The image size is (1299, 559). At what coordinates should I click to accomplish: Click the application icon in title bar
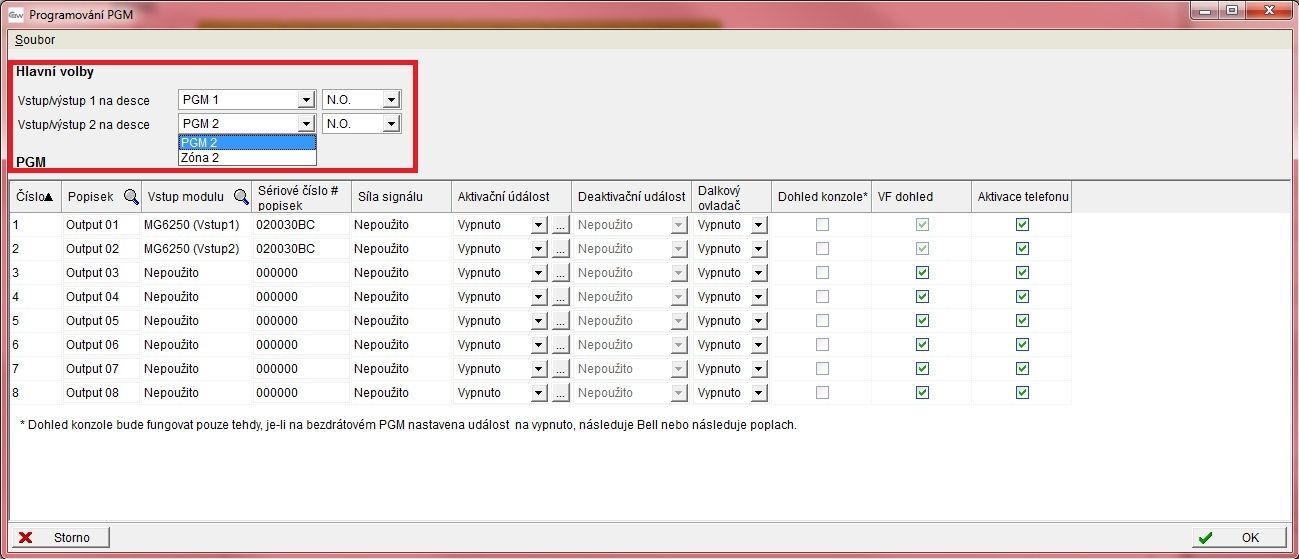[x=15, y=15]
